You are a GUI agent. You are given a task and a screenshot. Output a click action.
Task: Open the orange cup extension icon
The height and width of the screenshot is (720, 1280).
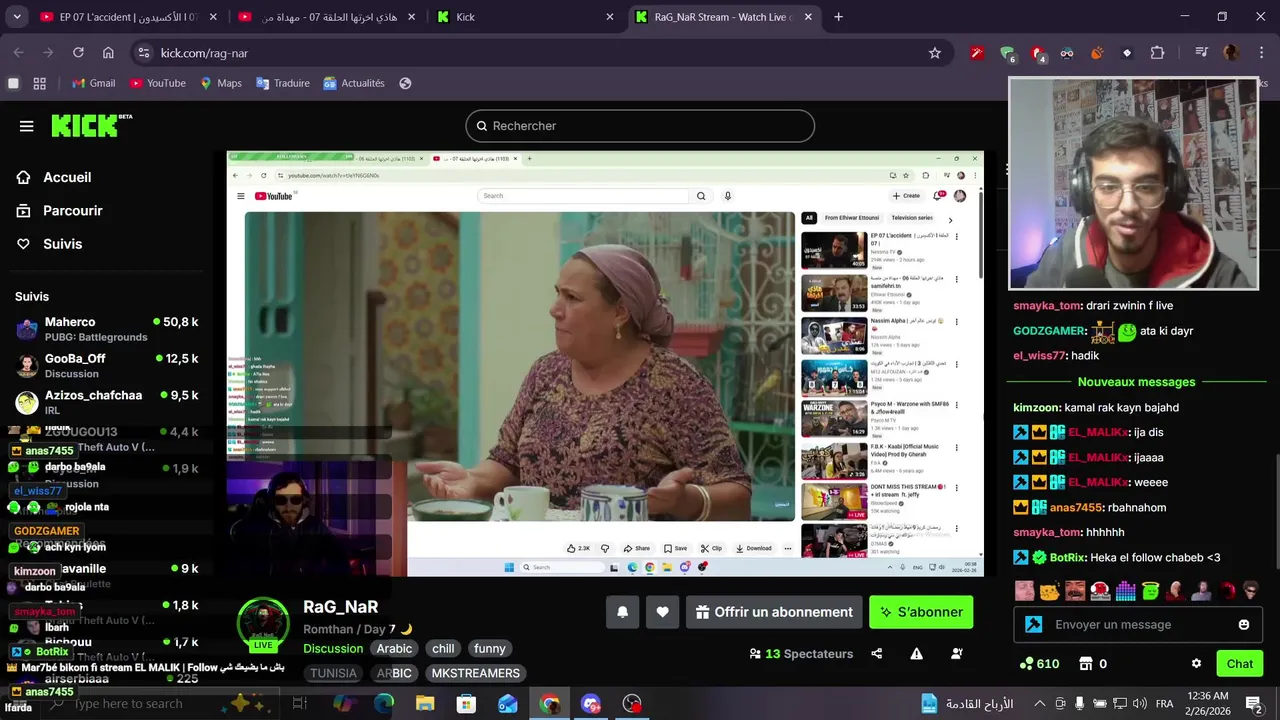pos(1097,53)
